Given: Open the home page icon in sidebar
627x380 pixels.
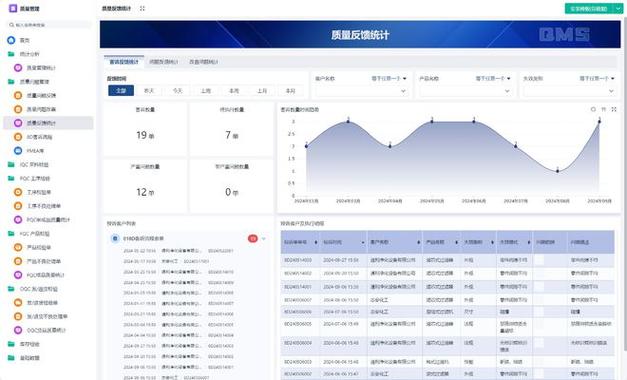Looking at the screenshot, I should pos(11,40).
